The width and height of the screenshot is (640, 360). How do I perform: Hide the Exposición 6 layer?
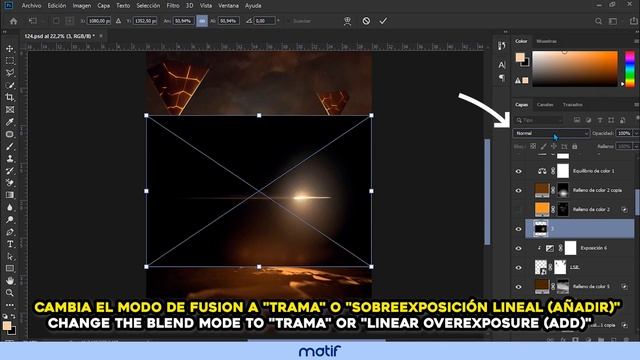[518, 248]
